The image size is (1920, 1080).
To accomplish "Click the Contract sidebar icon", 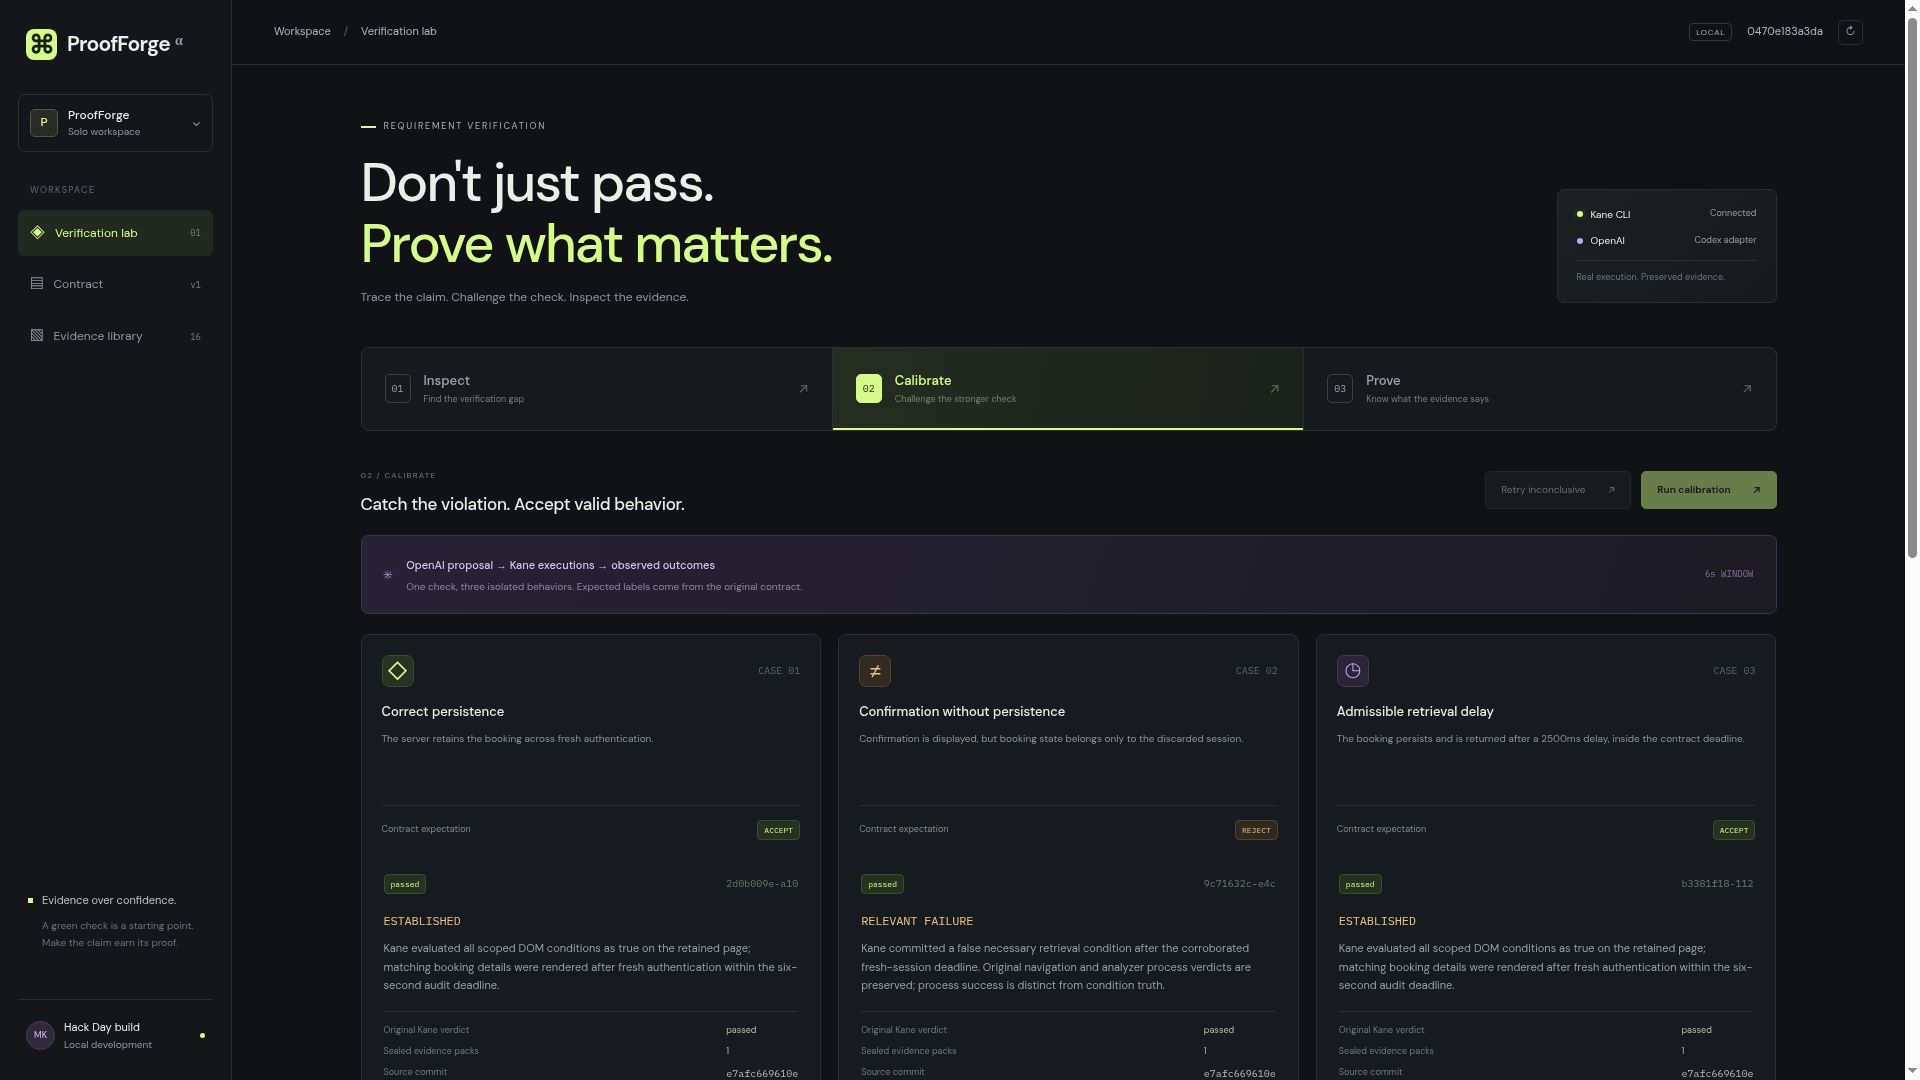I will 37,284.
